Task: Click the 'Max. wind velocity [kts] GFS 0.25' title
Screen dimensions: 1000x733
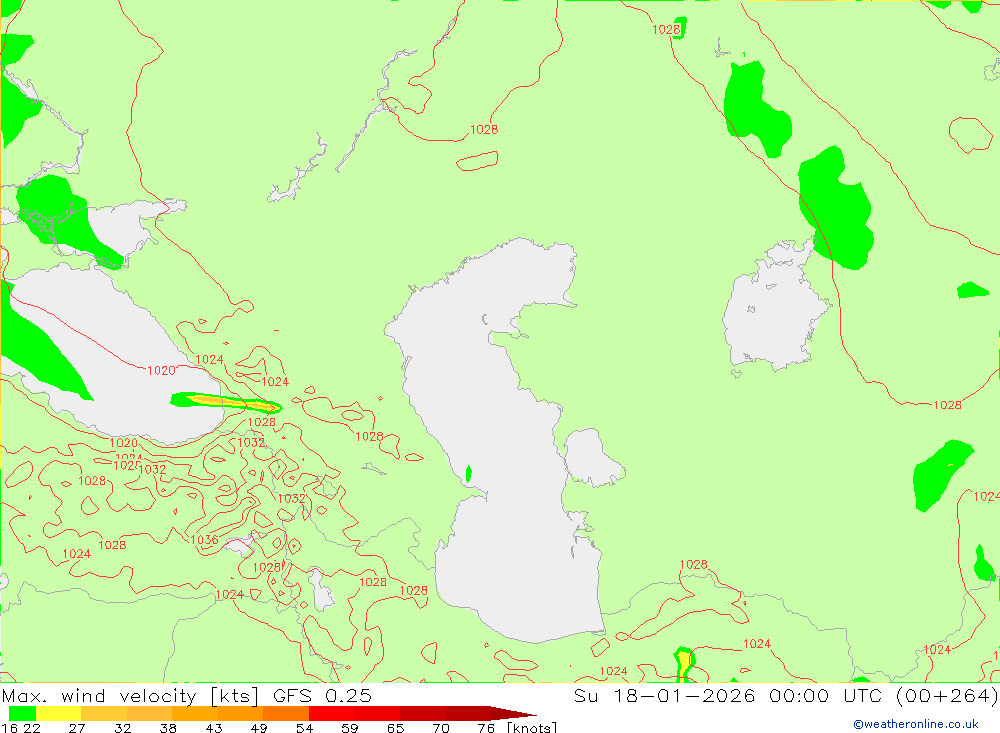Action: (186, 695)
